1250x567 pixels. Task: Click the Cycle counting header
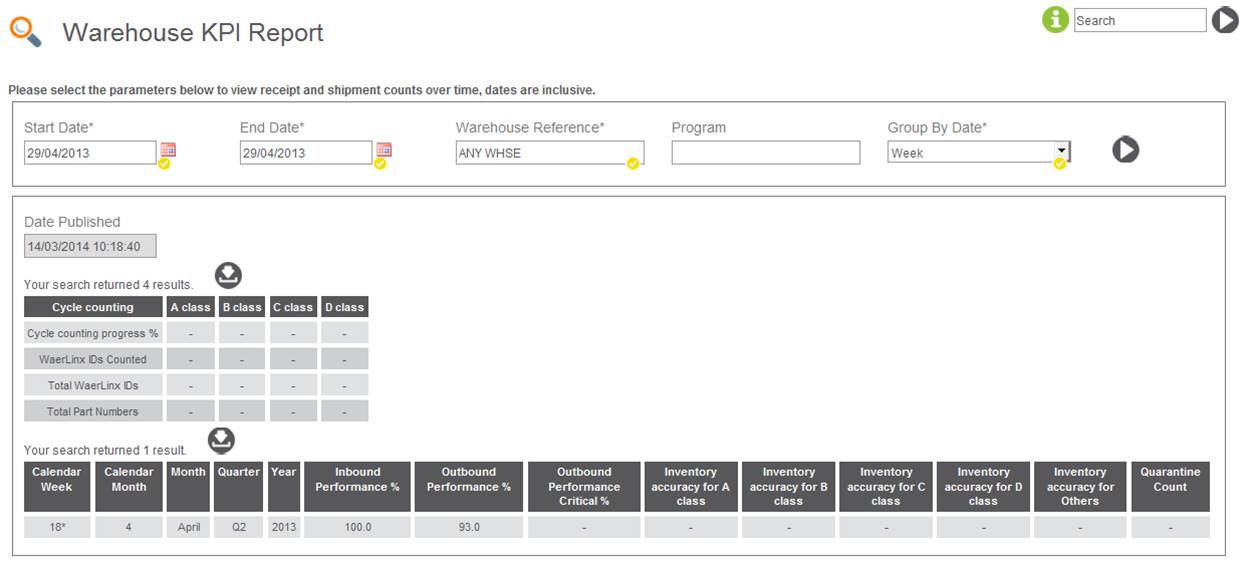[93, 307]
